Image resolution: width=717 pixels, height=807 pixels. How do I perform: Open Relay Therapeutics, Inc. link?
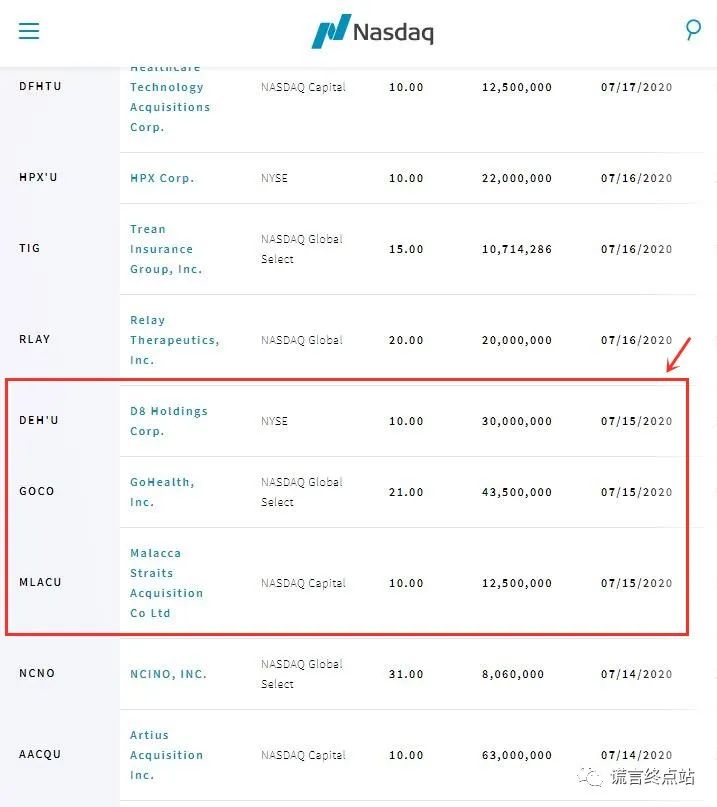click(174, 340)
